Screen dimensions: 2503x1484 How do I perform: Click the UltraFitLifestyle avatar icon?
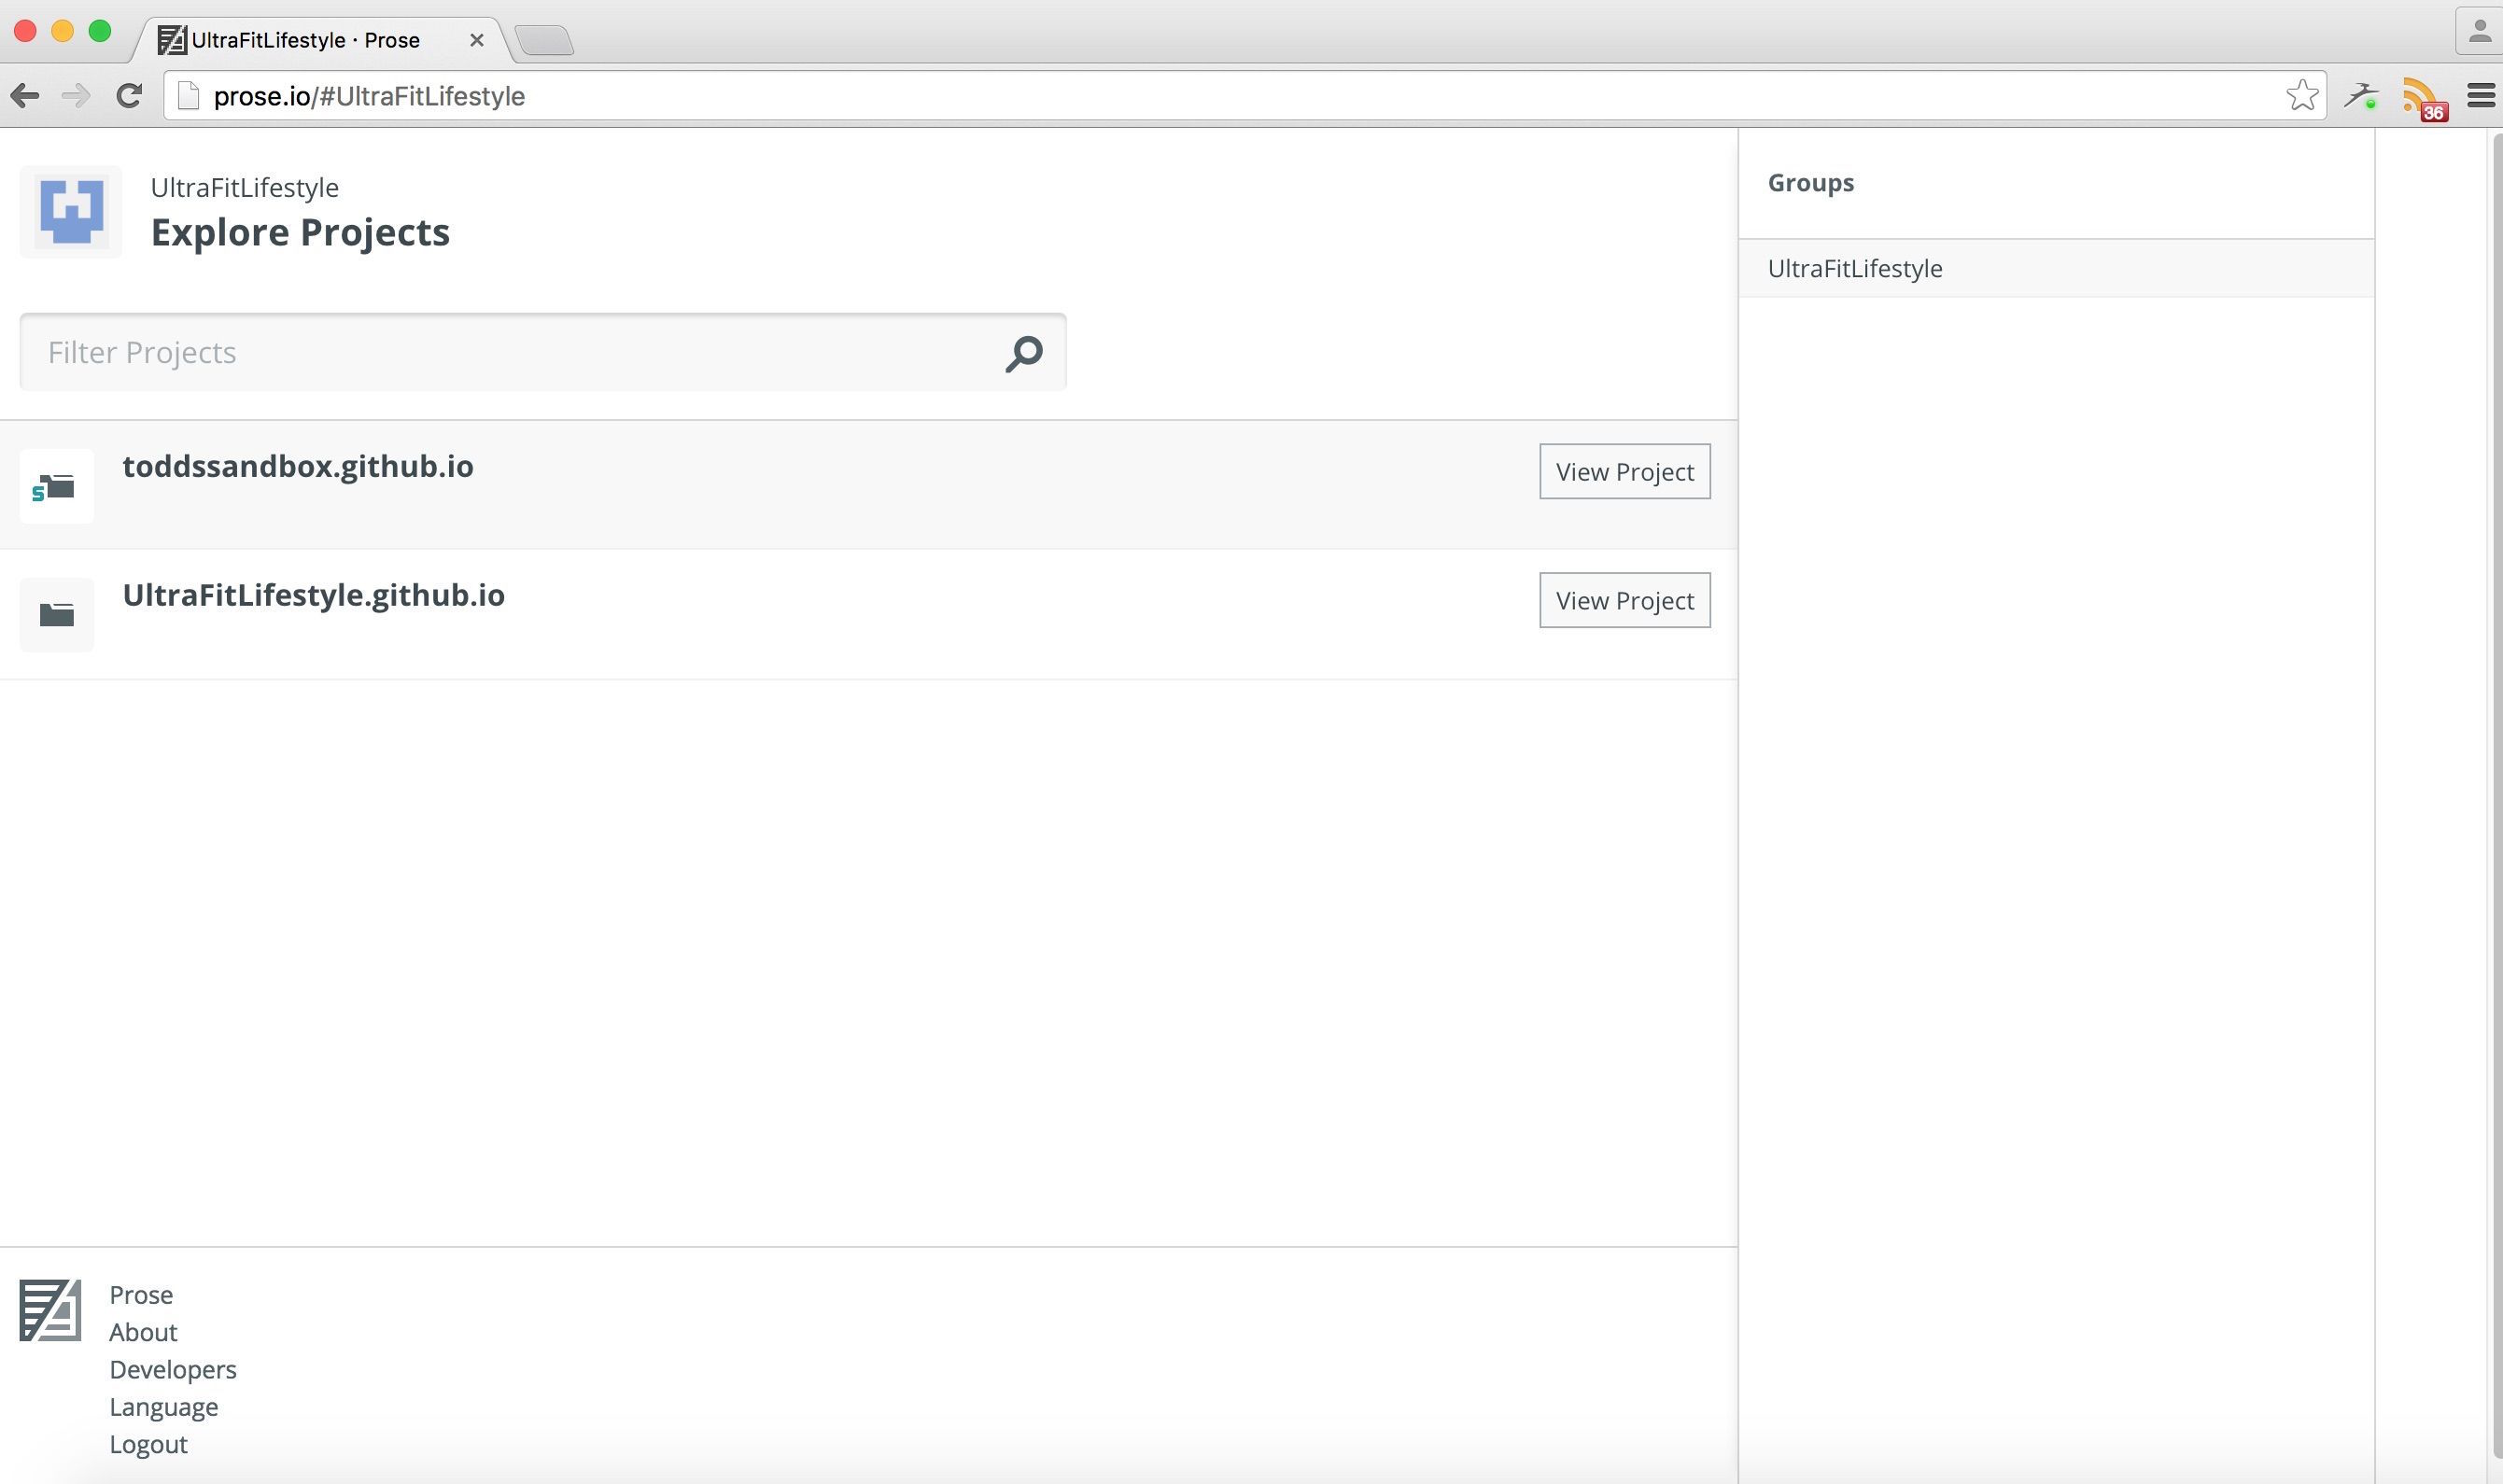point(70,212)
